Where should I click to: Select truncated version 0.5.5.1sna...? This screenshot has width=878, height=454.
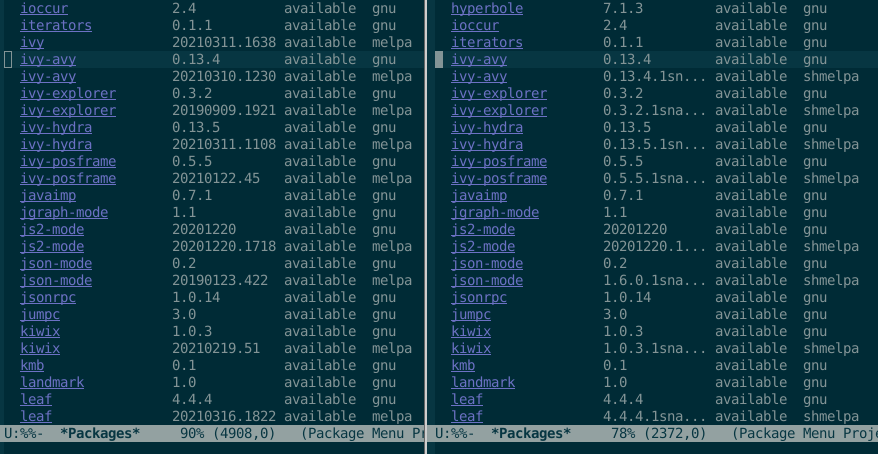pyautogui.click(x=655, y=179)
